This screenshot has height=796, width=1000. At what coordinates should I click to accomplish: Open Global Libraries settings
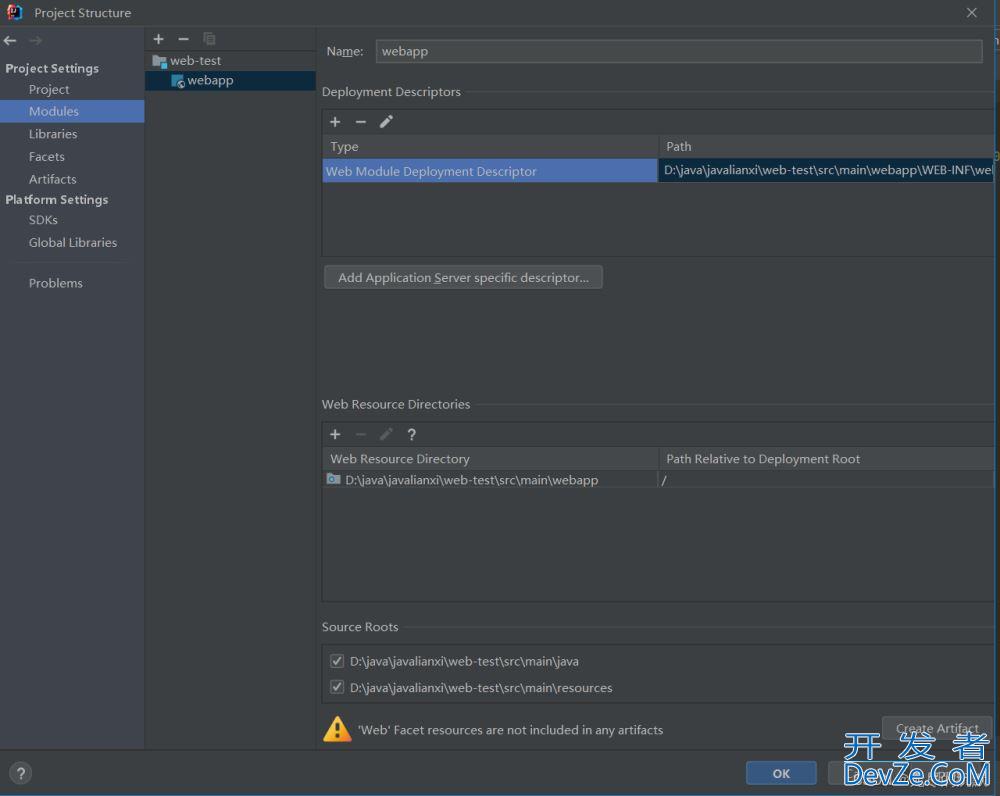[73, 242]
